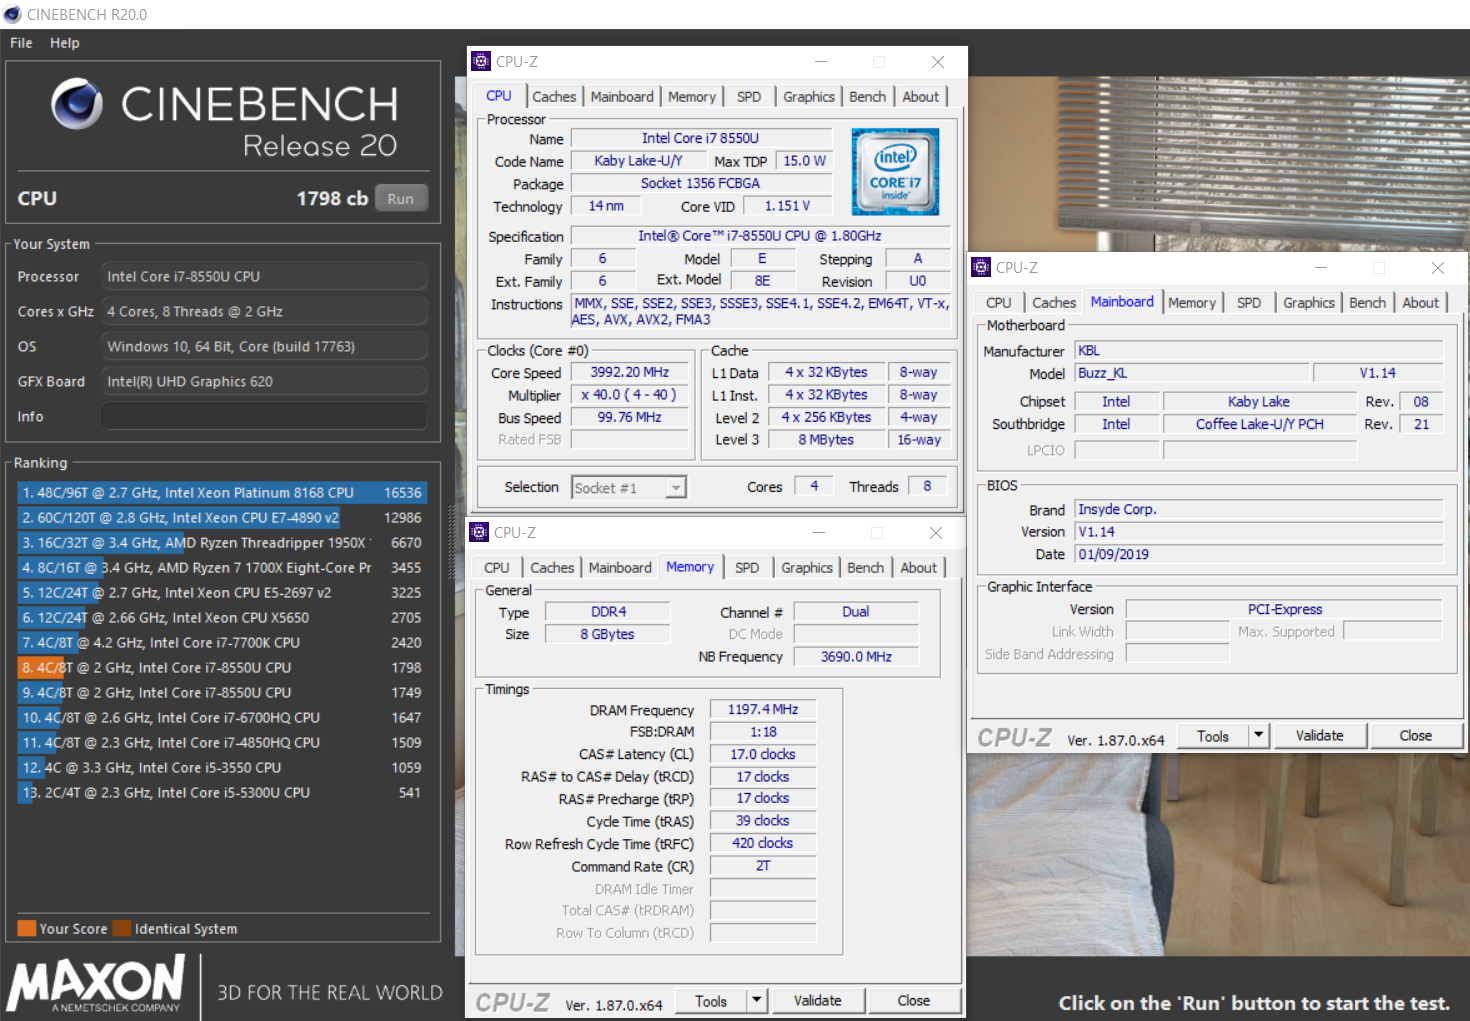Select About tab in Mainboard CPU-Z window
The image size is (1470, 1021).
1421,303
